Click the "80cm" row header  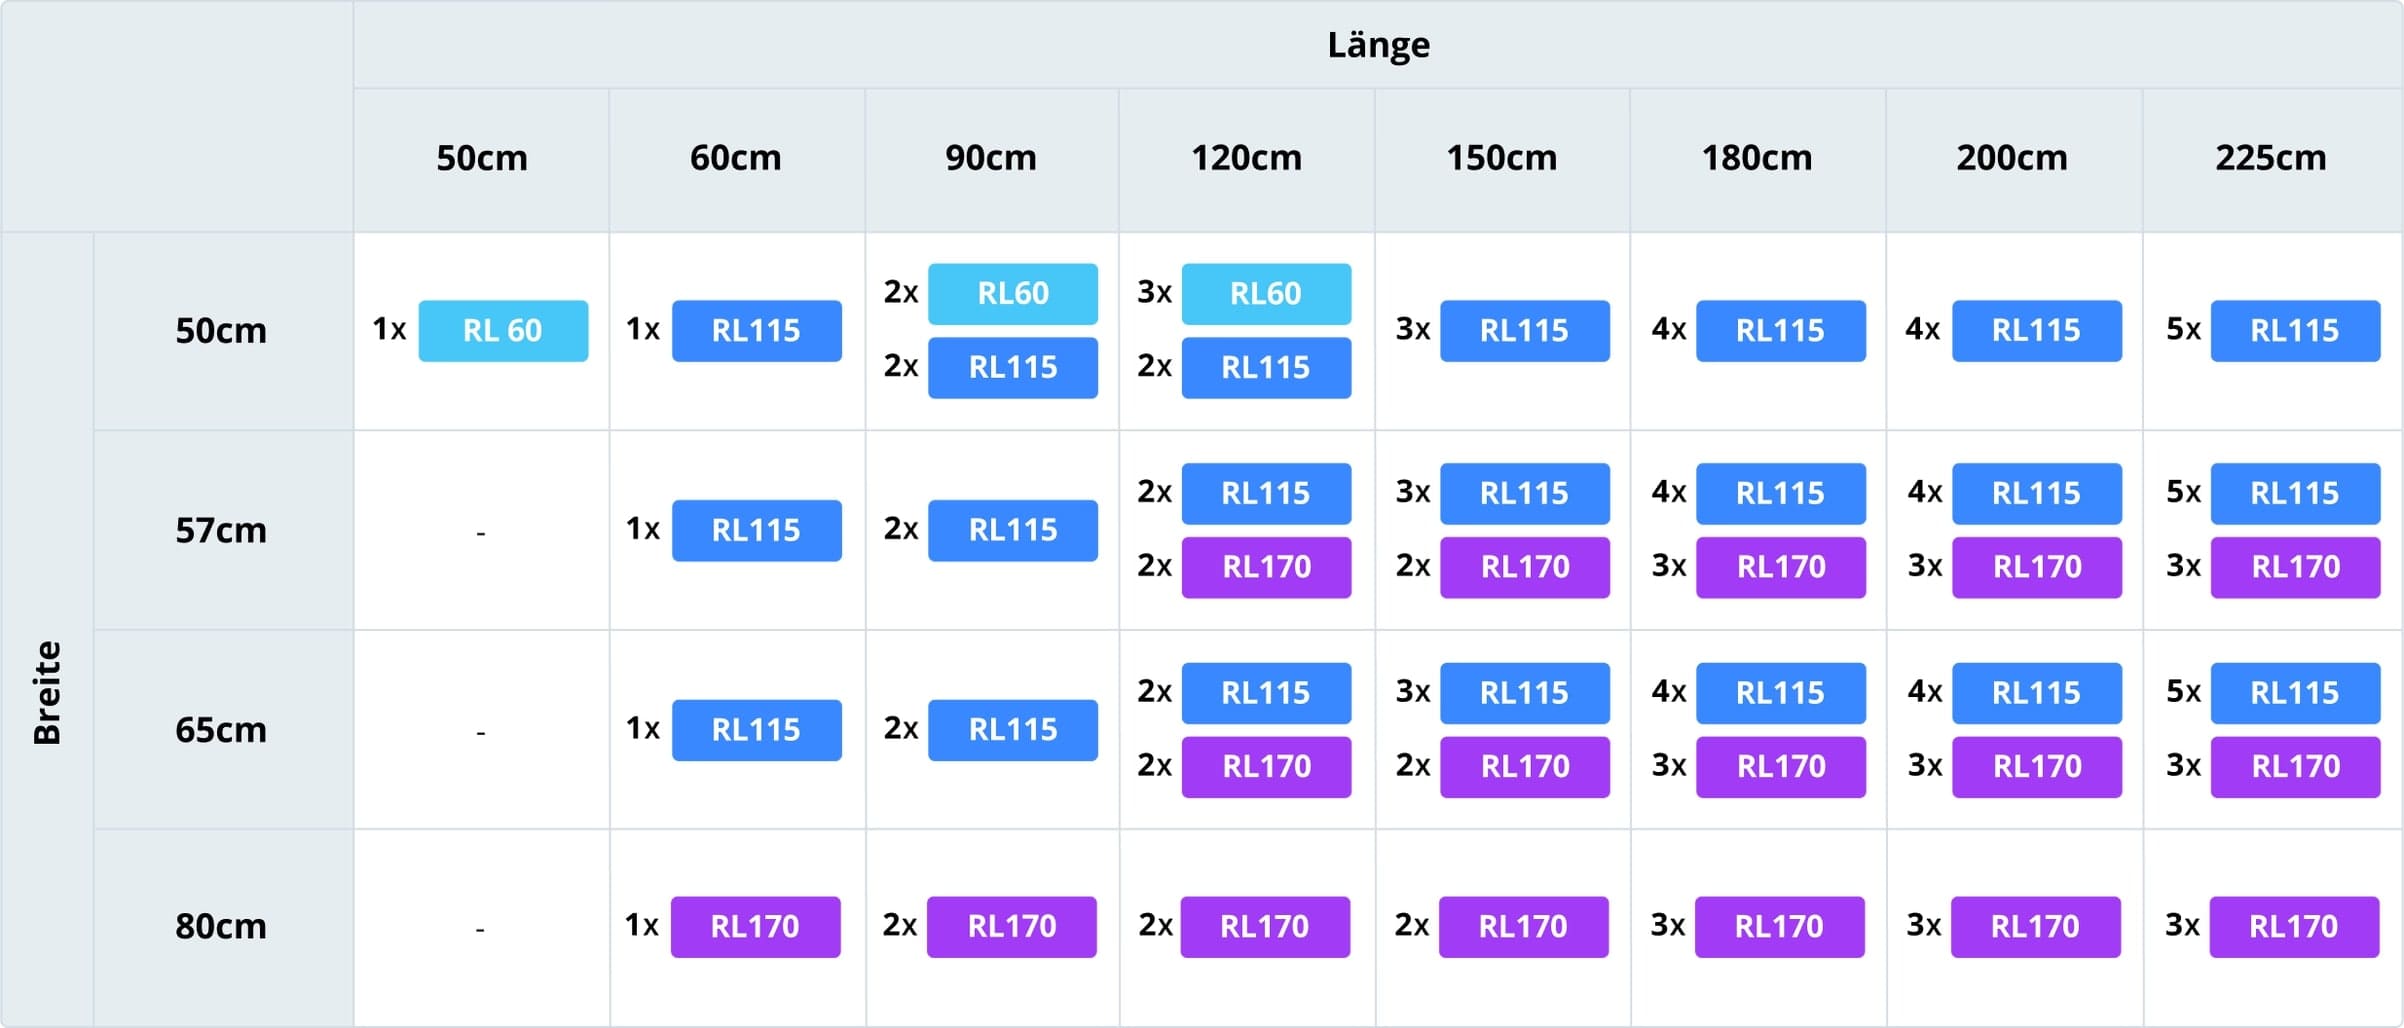coord(221,926)
